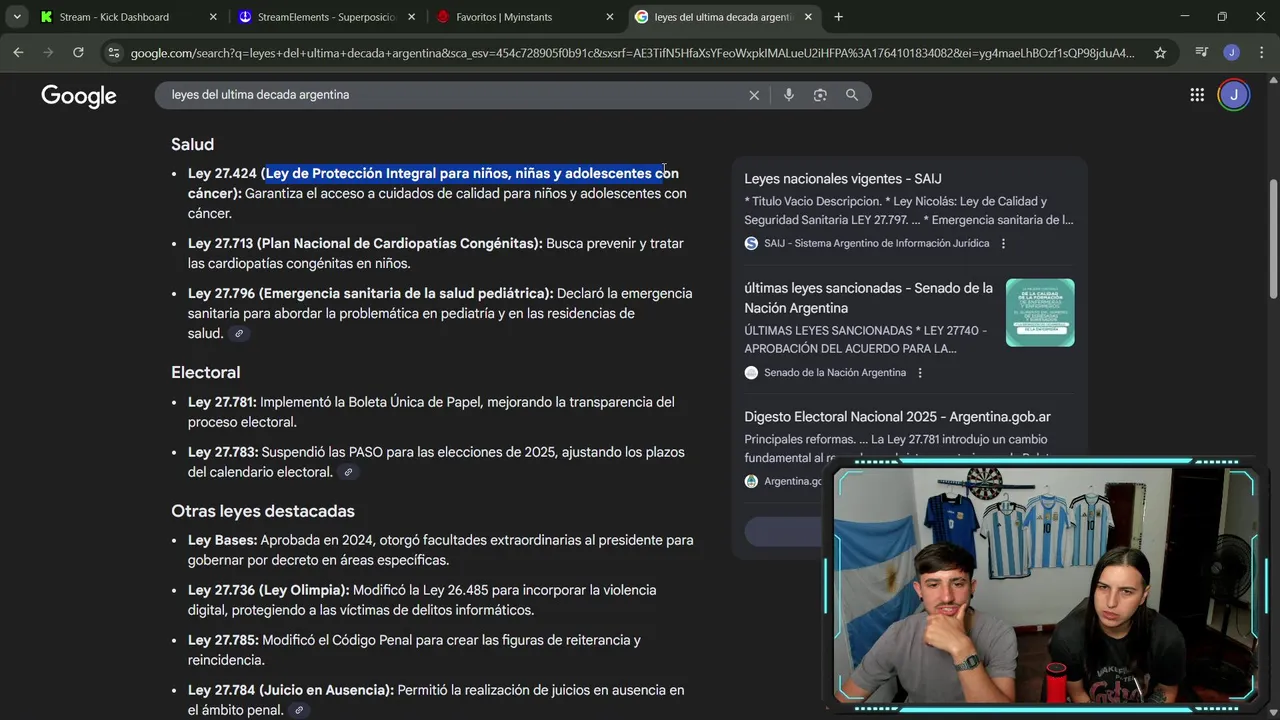The height and width of the screenshot is (720, 1280).
Task: Click Ley 27.784 (Juicio en Ausencia) text
Action: tap(291, 690)
